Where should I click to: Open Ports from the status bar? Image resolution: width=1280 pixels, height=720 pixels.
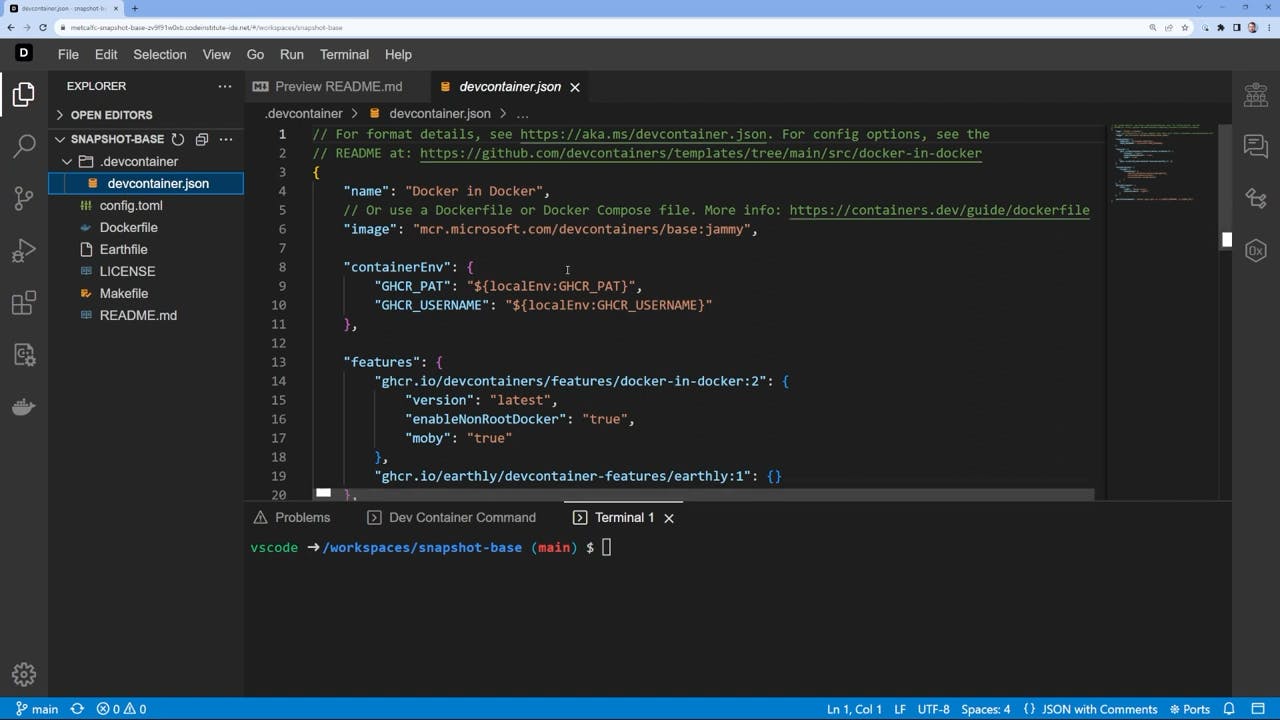coord(1188,709)
